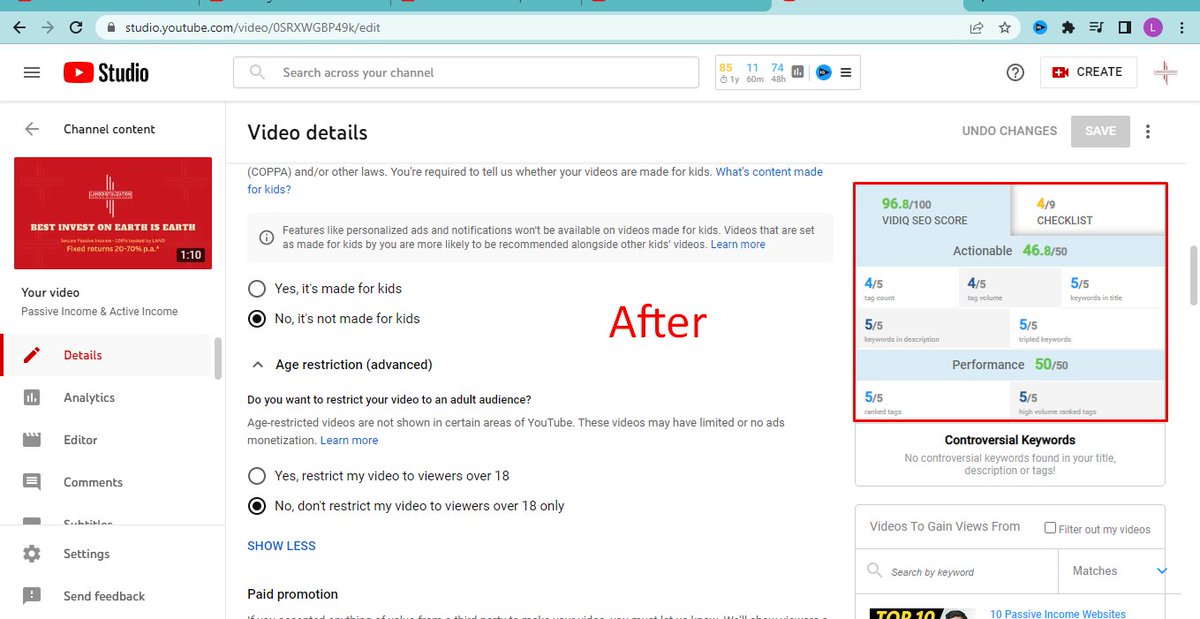The image size is (1200, 619).
Task: Switch to VIDIQ SEO SCORE tab
Action: 932,210
